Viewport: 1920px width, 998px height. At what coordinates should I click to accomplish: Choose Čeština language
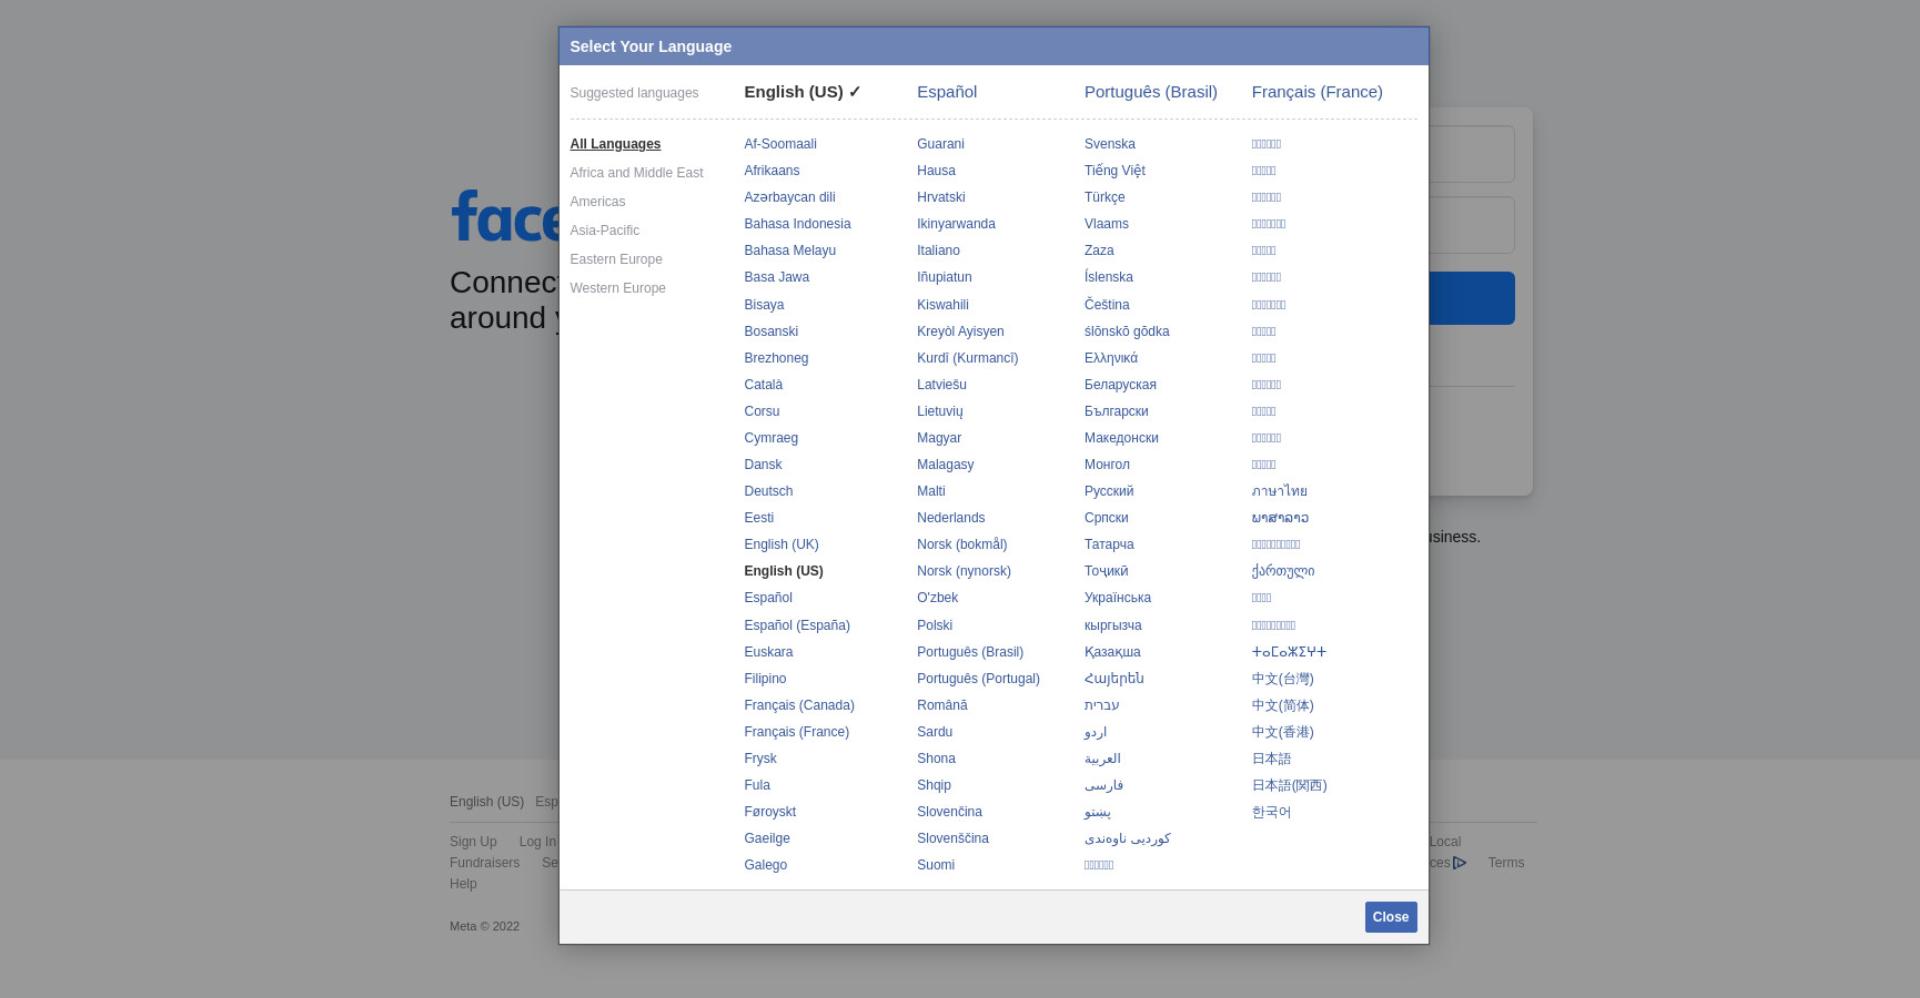(x=1106, y=305)
